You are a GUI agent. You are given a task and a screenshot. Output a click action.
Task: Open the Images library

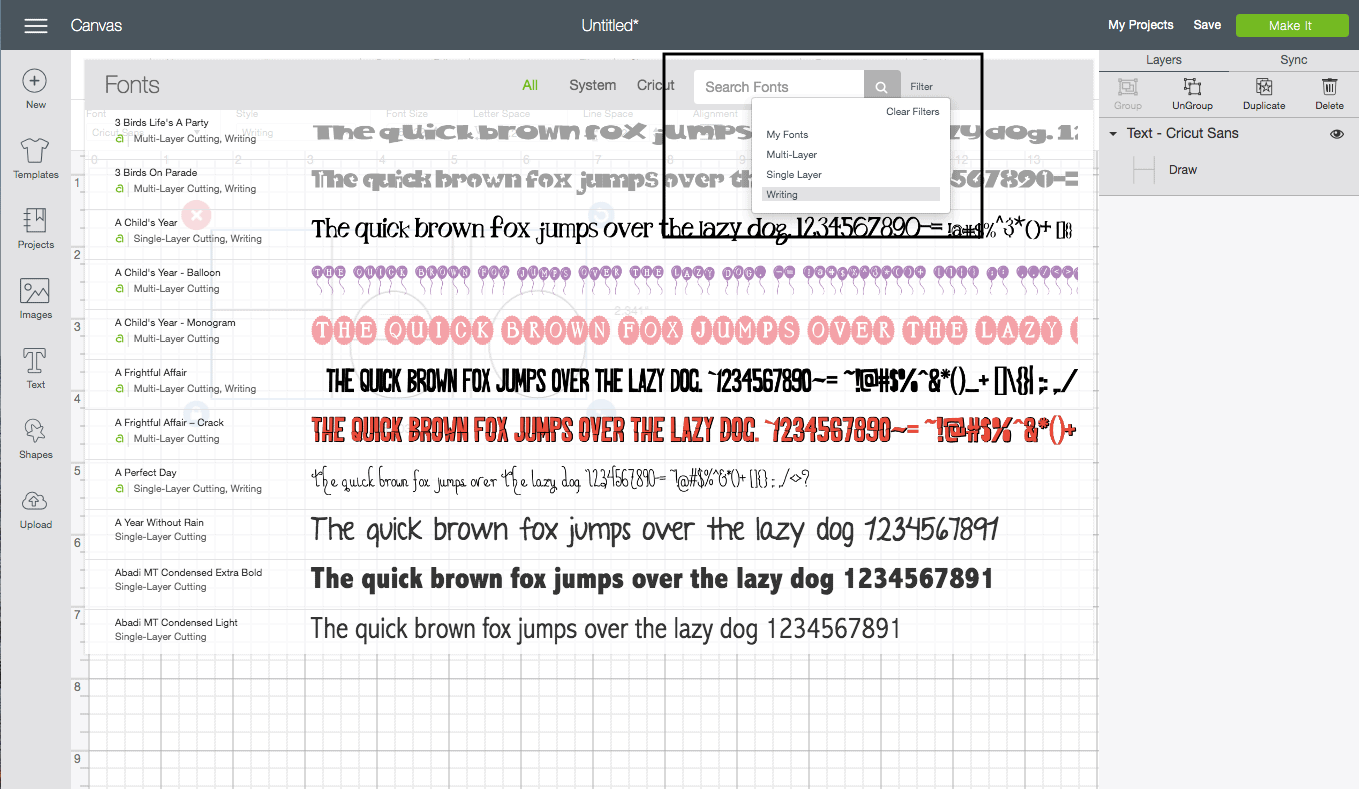tap(35, 292)
